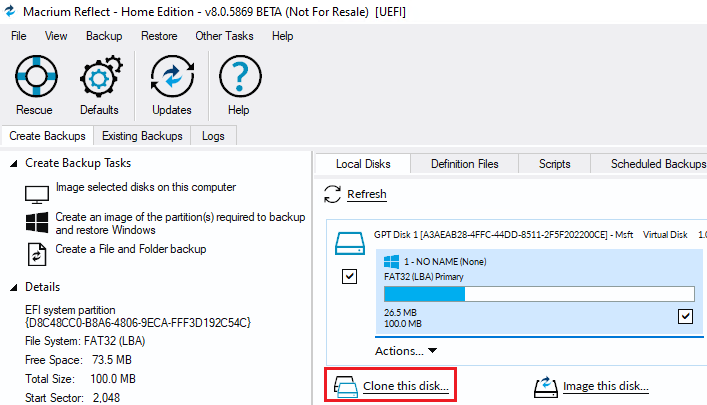Click the Virtual Disk label

665,235
